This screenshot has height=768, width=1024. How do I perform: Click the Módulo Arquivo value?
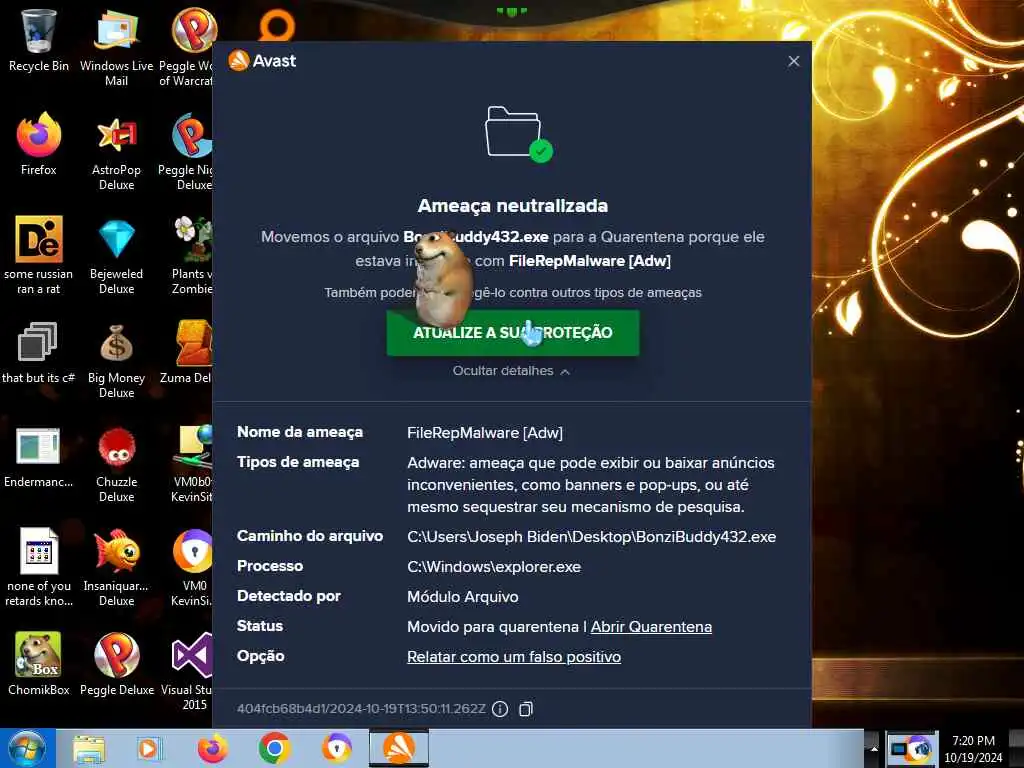(462, 597)
